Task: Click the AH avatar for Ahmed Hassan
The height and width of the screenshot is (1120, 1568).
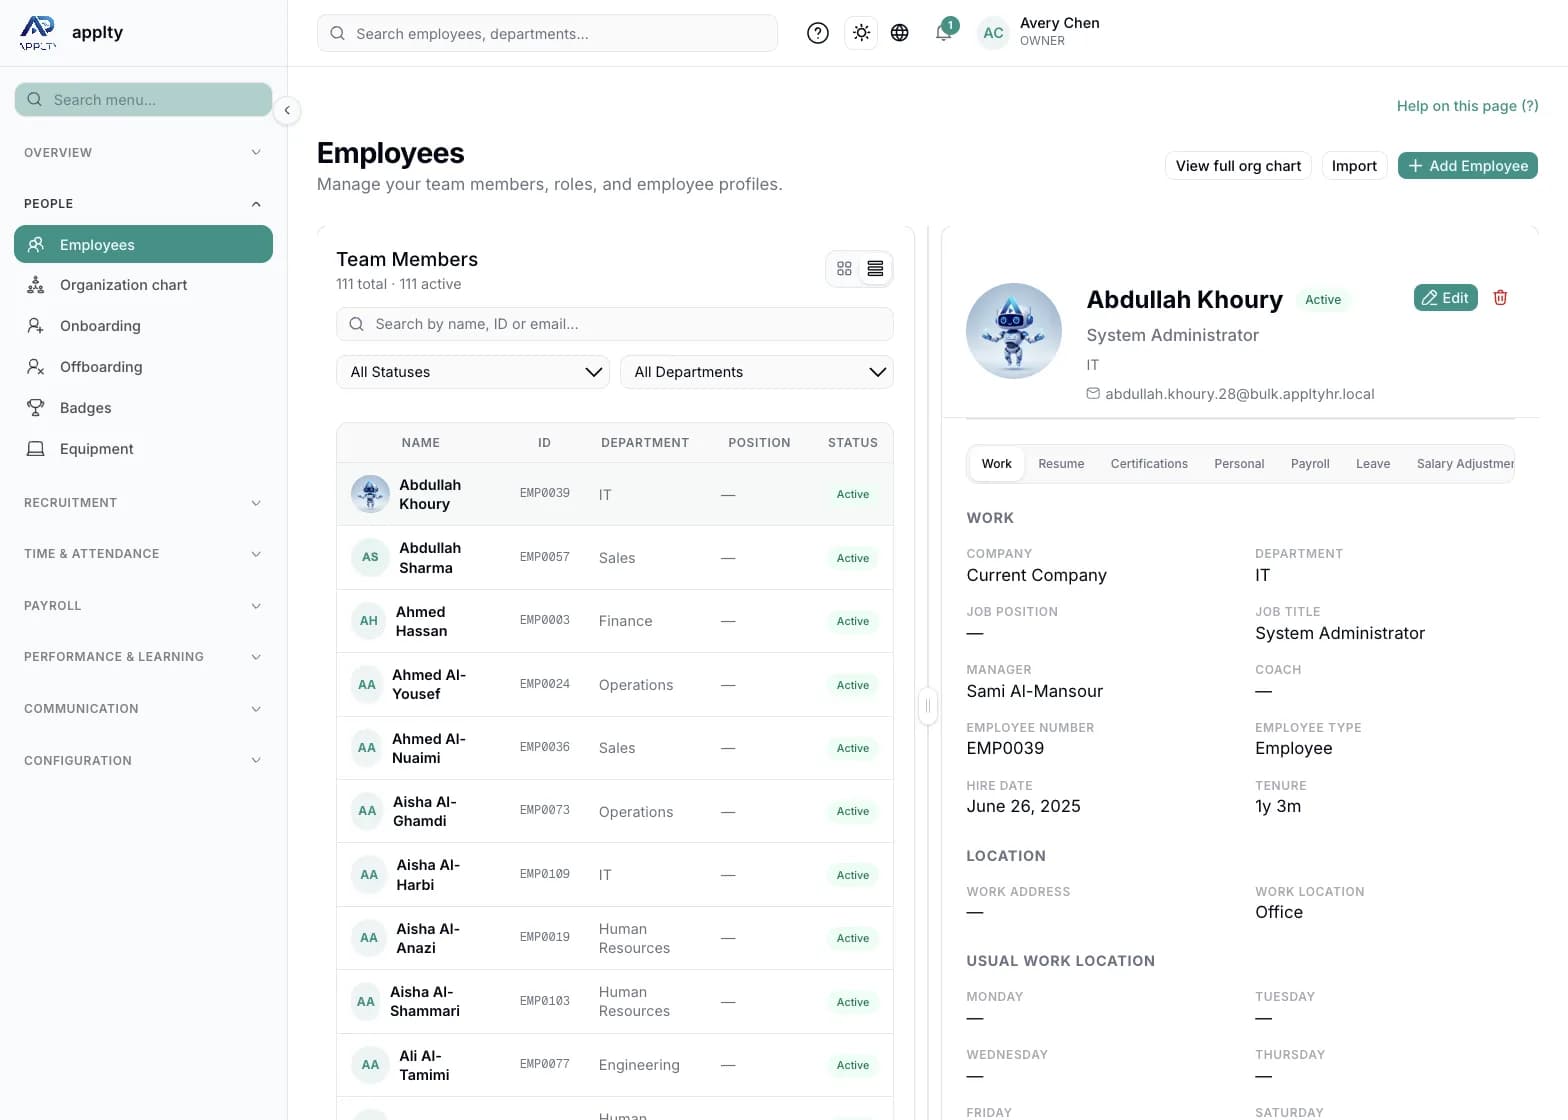Action: pos(369,621)
